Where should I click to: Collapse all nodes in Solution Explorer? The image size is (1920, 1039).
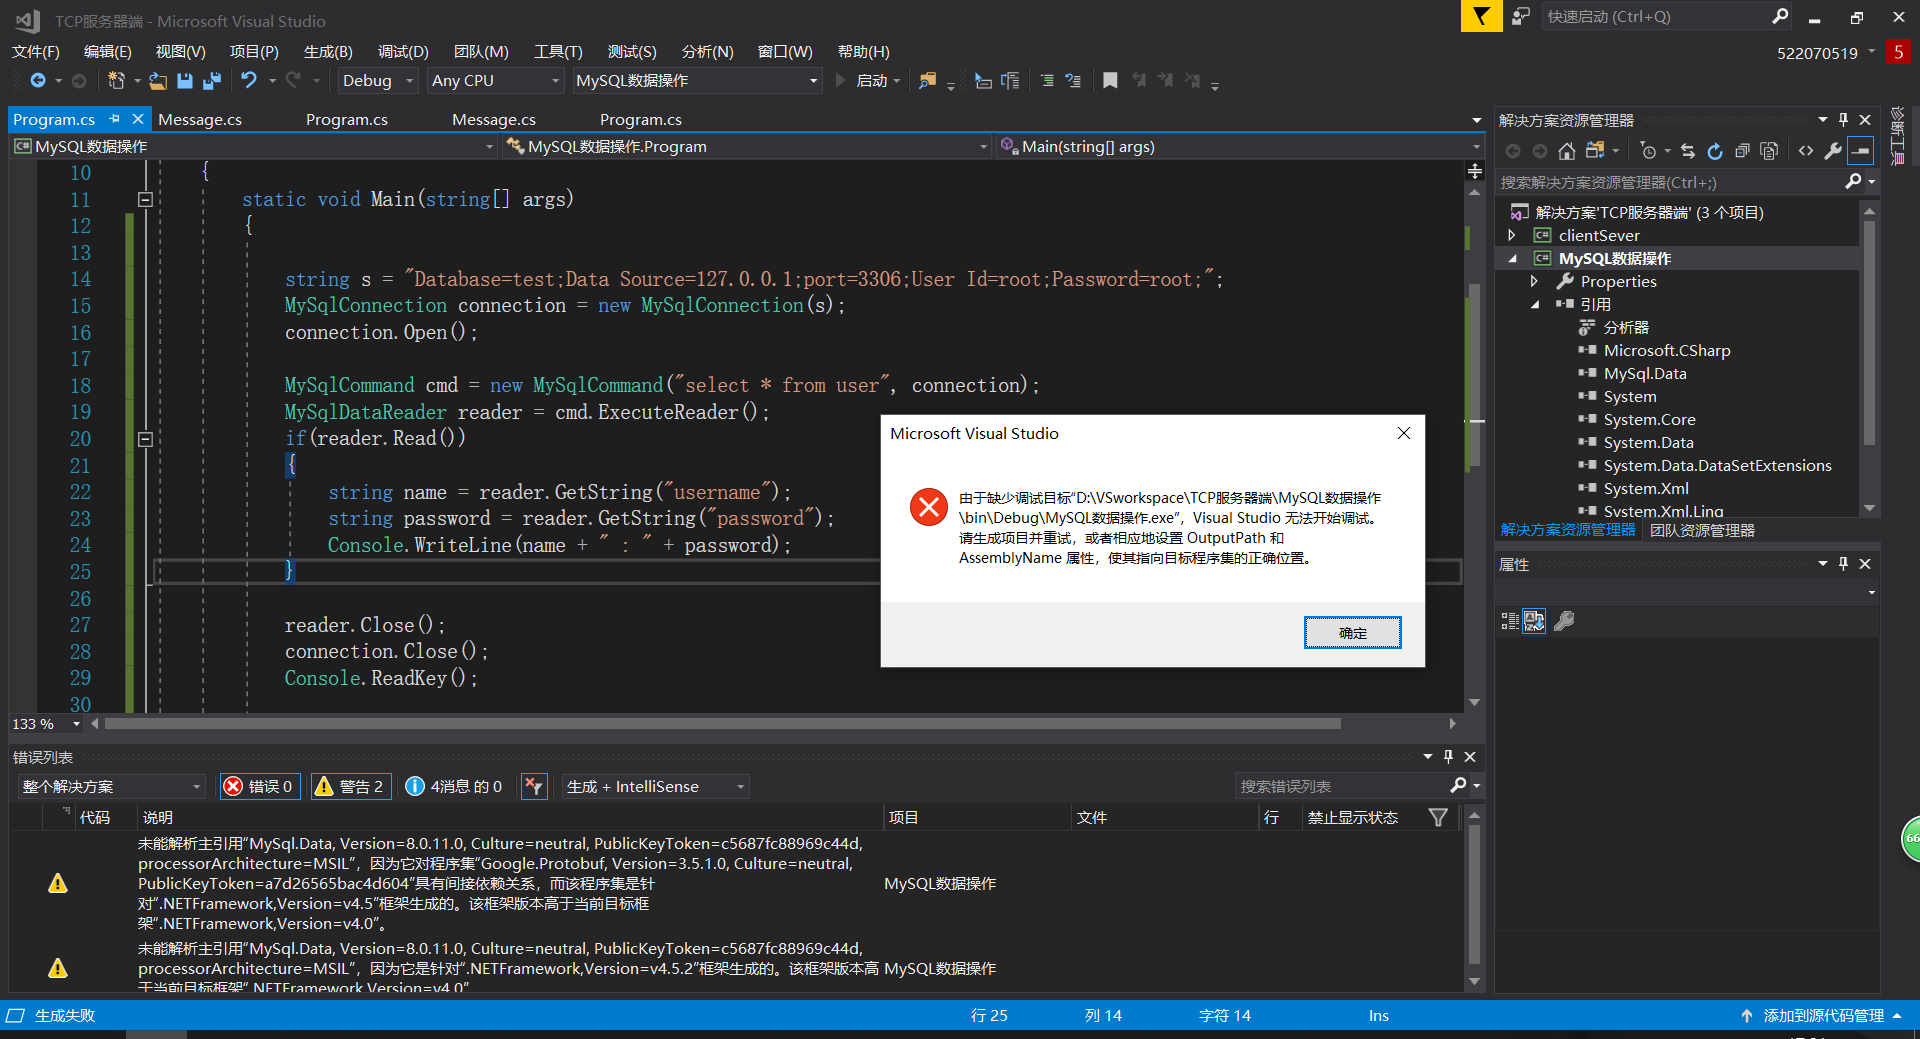(1742, 151)
